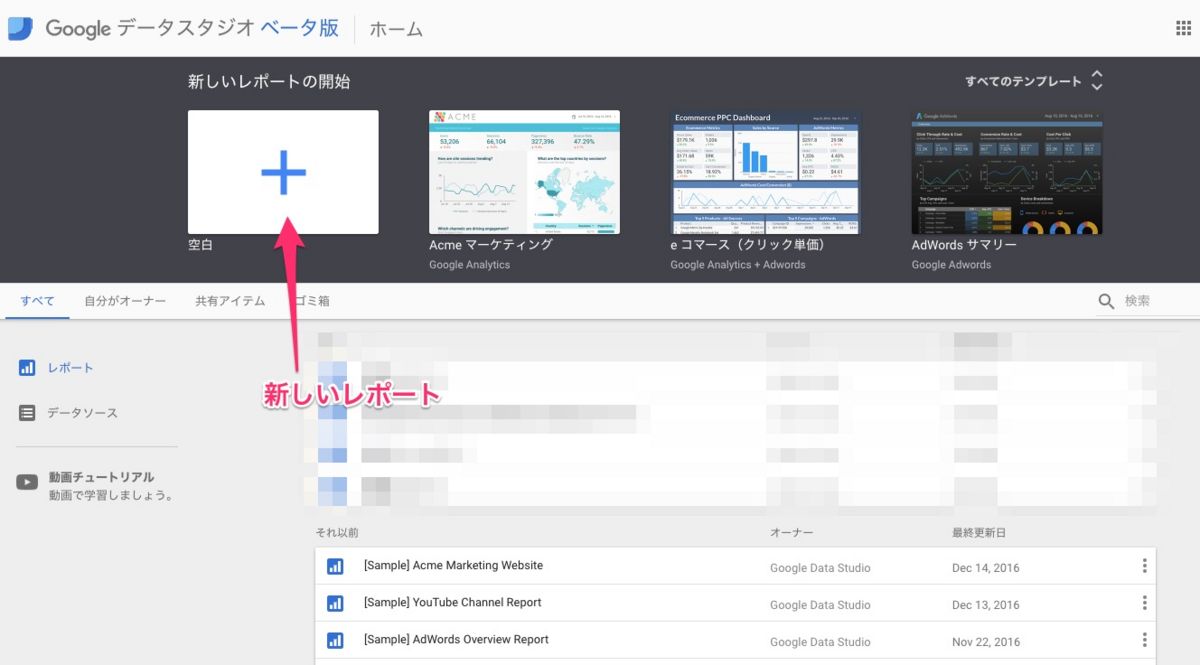Open more options for AdWords Overview Report
Image resolution: width=1200 pixels, height=665 pixels.
coord(1145,640)
